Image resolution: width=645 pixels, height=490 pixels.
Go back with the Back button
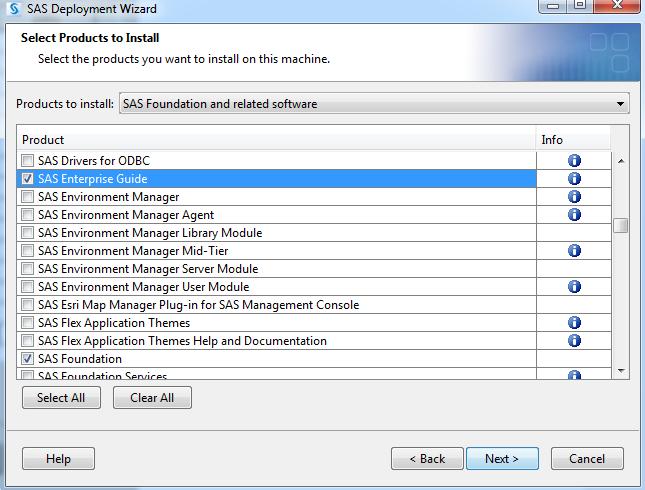(427, 458)
